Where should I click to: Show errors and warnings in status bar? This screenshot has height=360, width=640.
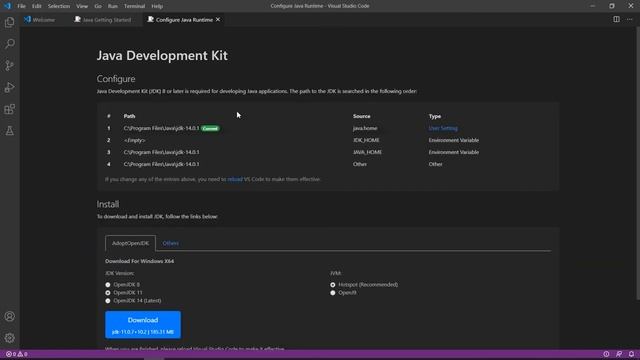tap(16, 354)
